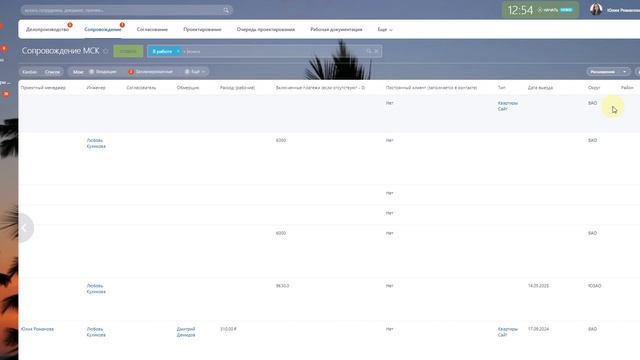This screenshot has width=640, height=360.
Task: Toggle the Мои counter filter
Action: click(x=78, y=72)
